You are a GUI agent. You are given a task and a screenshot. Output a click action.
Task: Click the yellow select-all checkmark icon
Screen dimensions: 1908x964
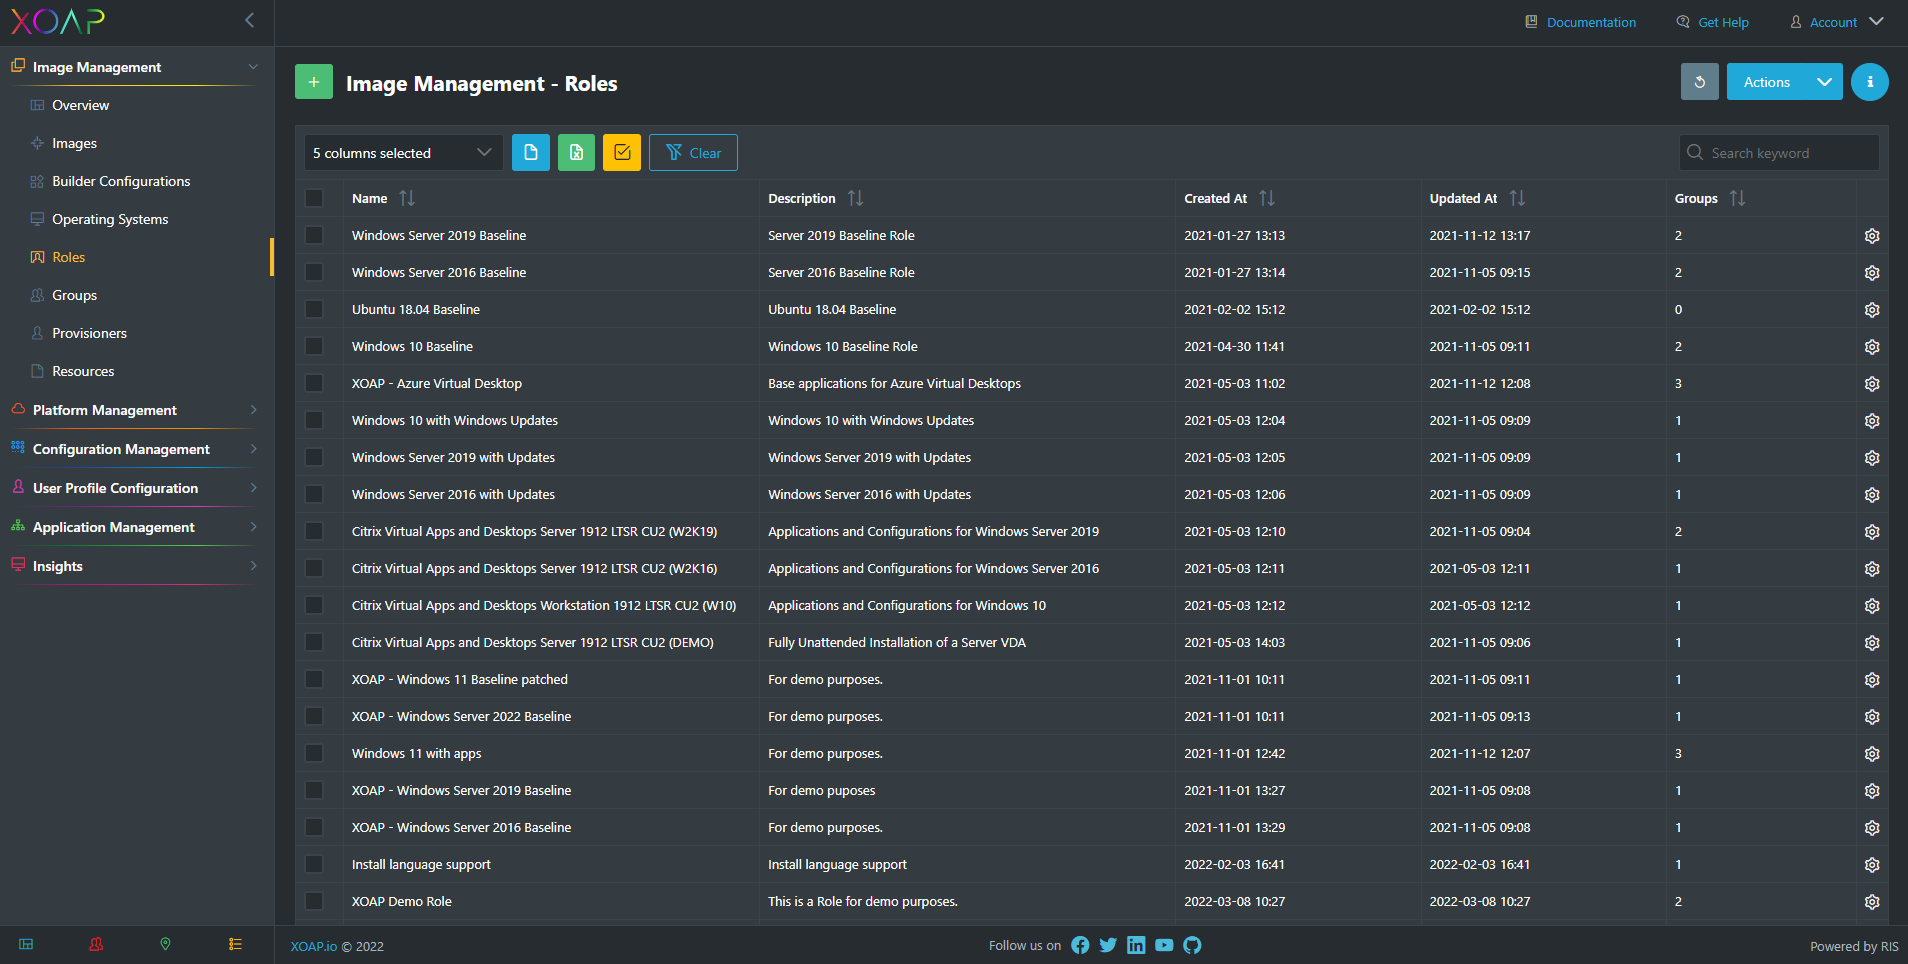click(622, 152)
